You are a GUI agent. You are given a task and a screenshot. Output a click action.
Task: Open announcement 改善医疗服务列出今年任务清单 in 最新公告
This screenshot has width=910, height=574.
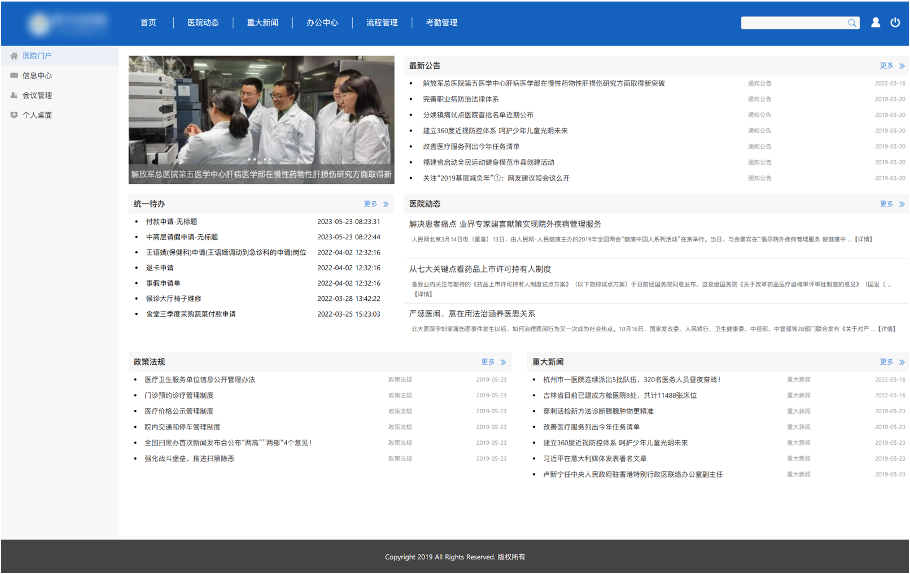coord(471,147)
